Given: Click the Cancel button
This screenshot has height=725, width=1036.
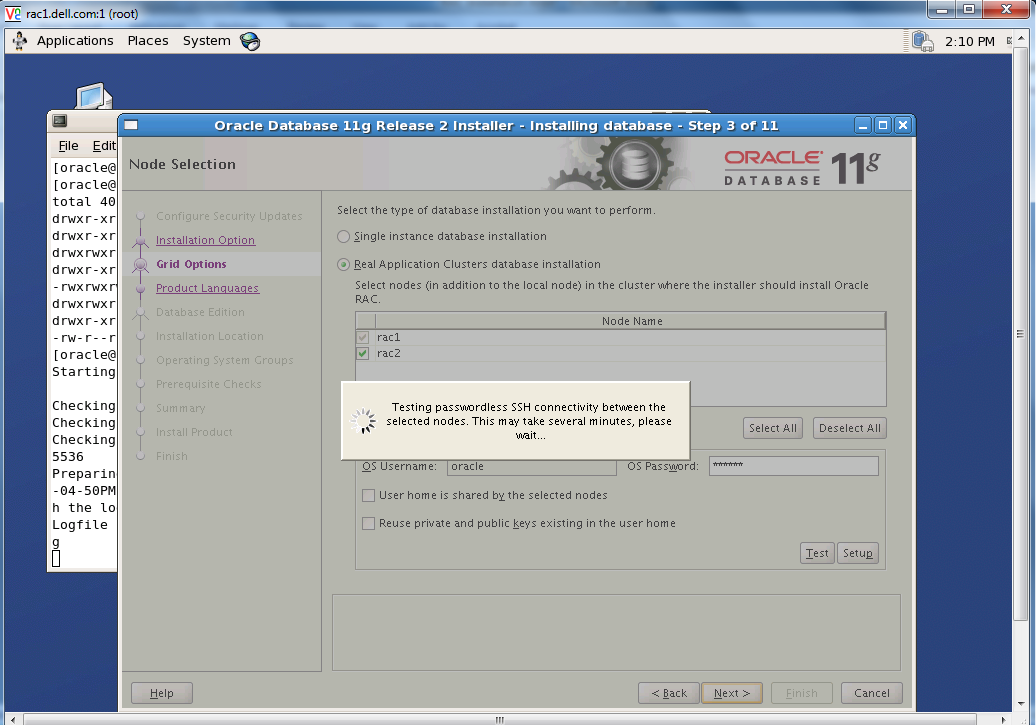Looking at the screenshot, I should pyautogui.click(x=871, y=693).
